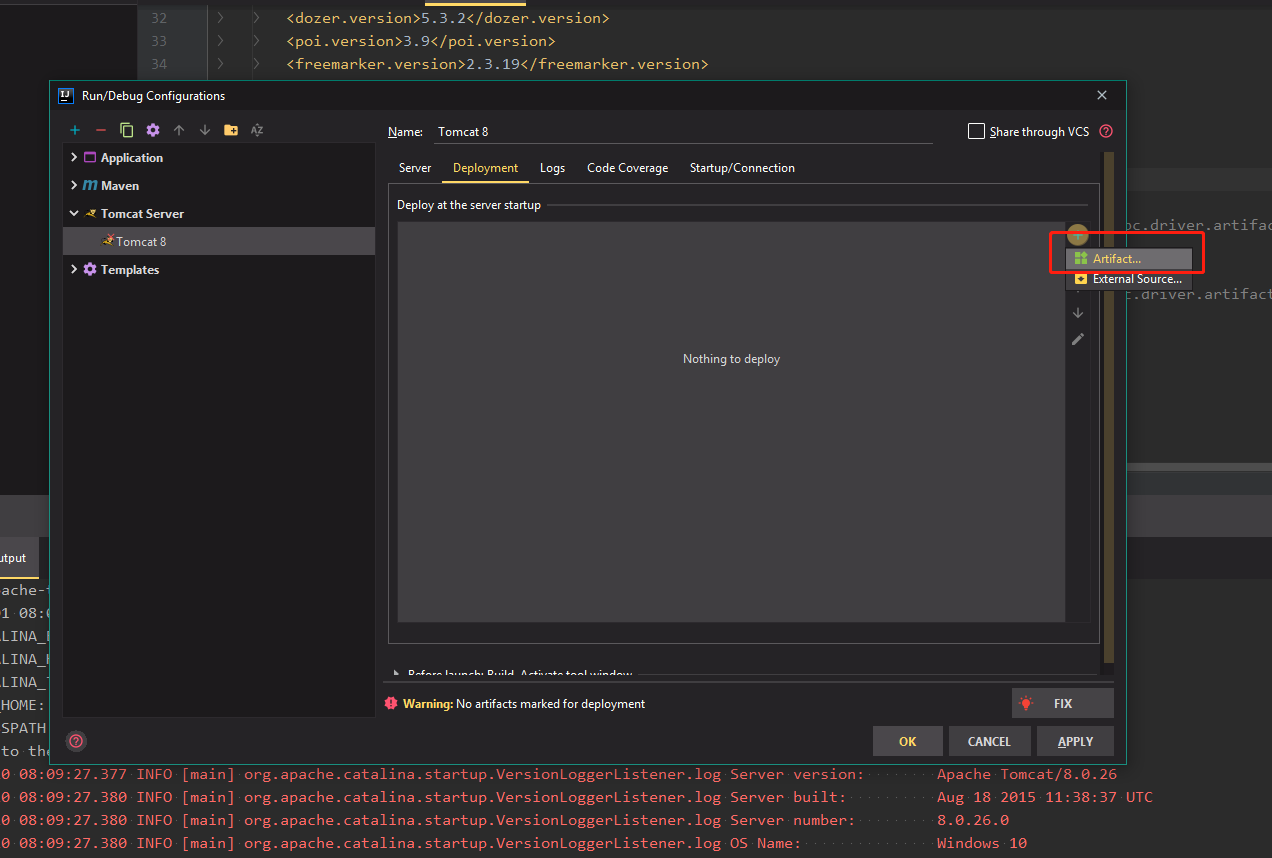Click the add deployment plus button
1272x858 pixels.
coord(1077,236)
